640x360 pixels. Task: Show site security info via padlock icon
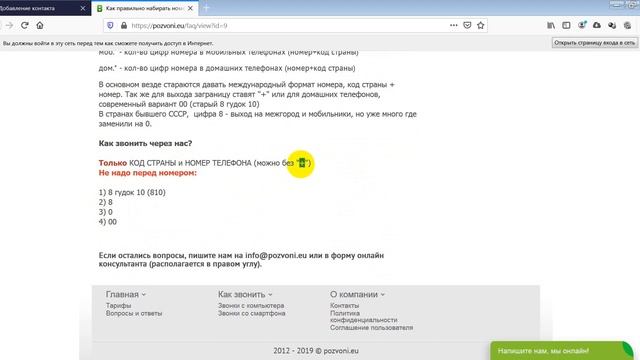pos(124,25)
